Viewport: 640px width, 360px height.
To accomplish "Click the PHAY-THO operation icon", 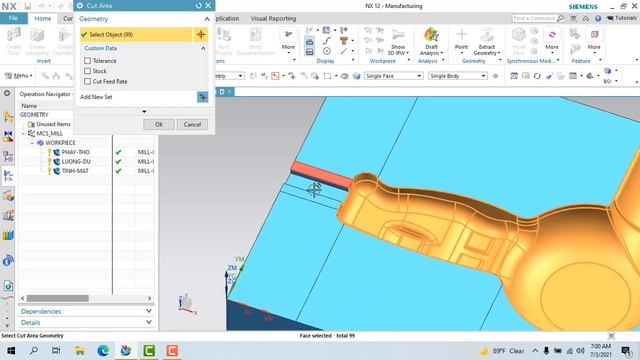I will (x=57, y=152).
